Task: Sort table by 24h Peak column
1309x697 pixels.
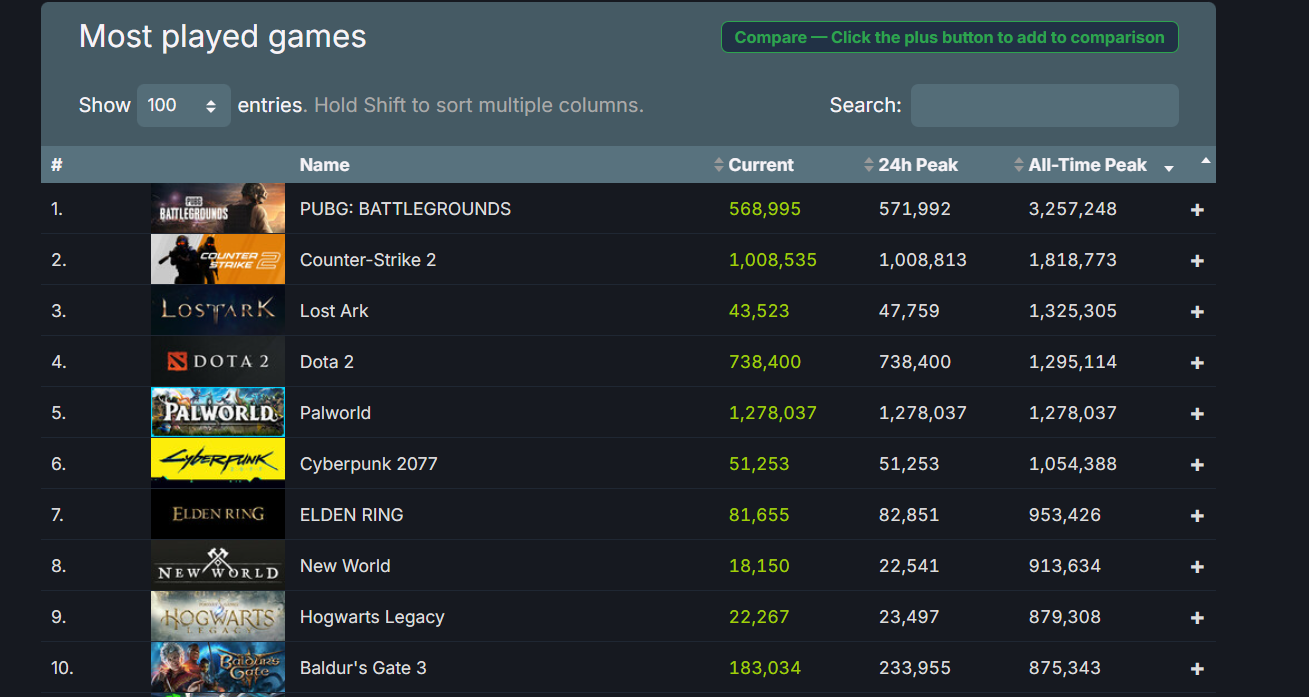Action: click(x=917, y=165)
